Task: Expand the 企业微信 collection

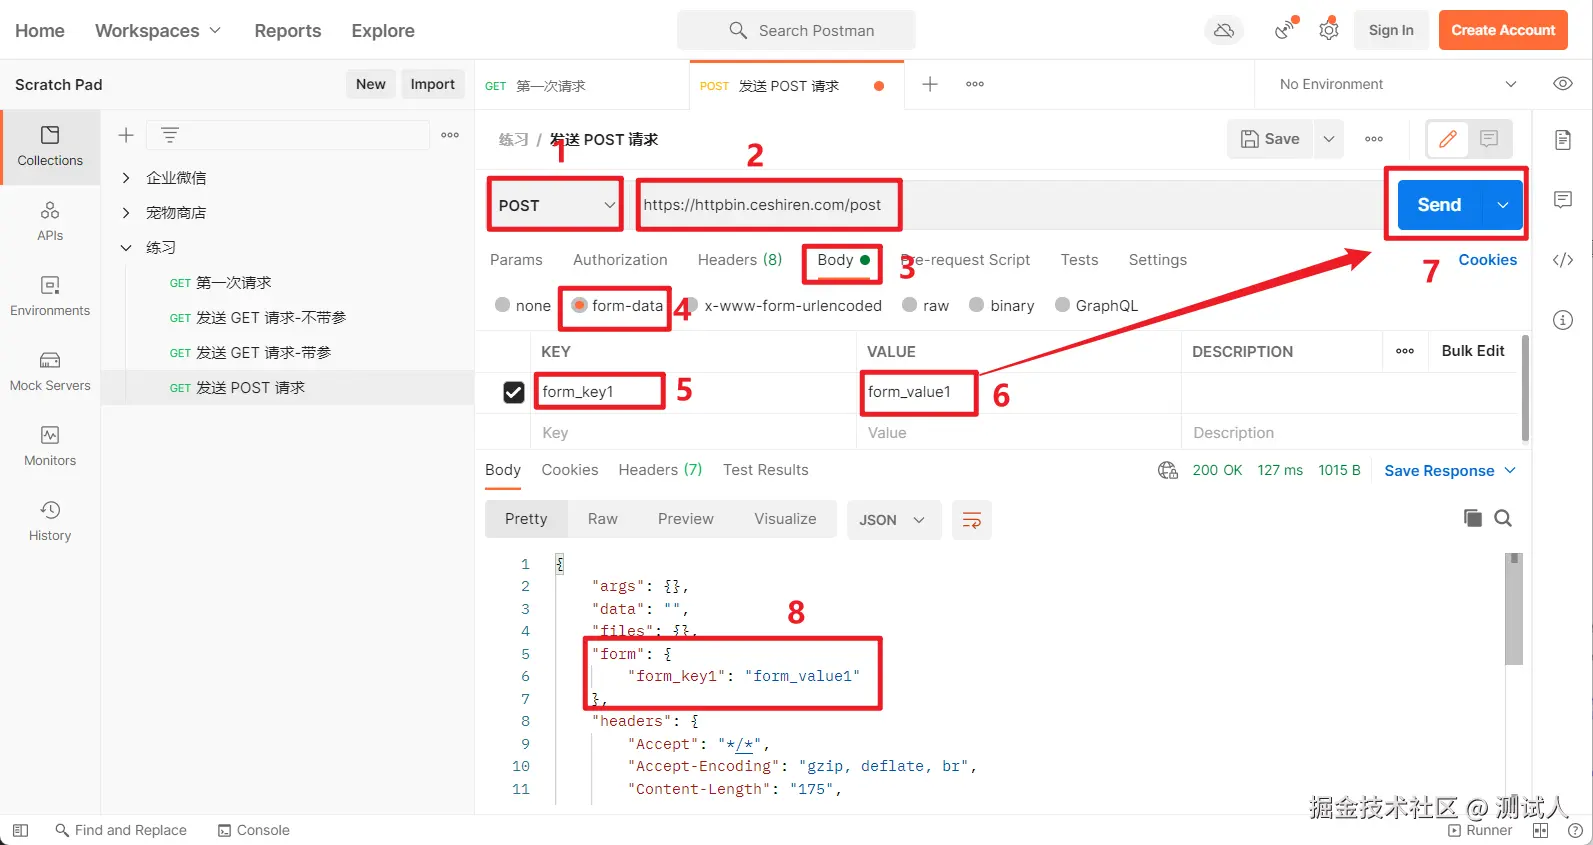Action: point(126,178)
